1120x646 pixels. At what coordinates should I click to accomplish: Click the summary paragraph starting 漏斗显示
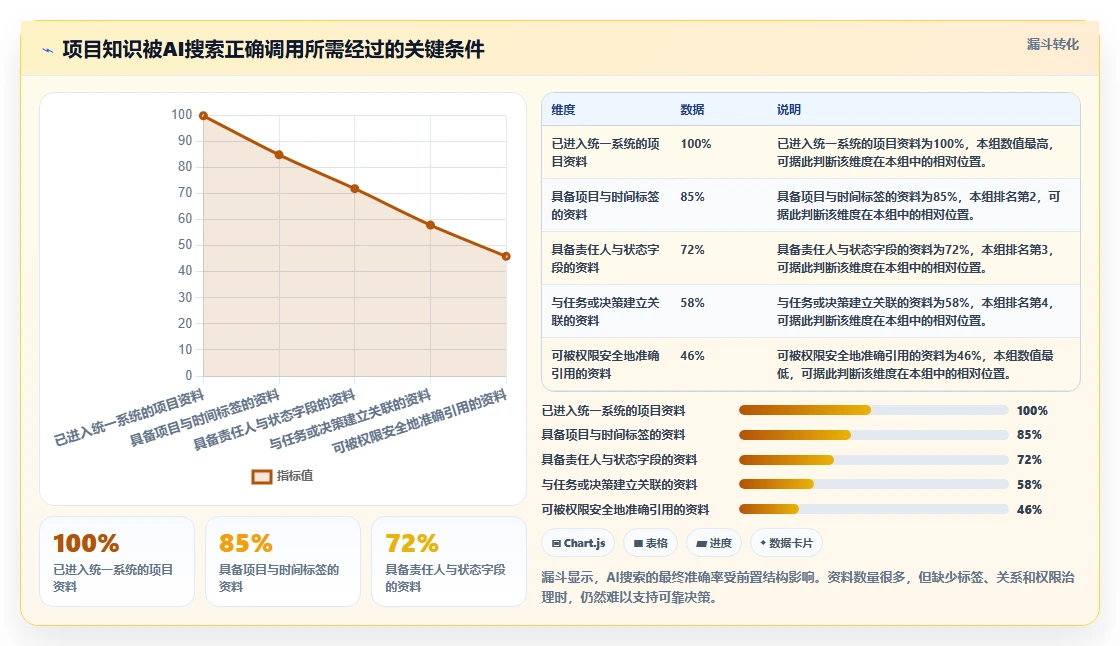pos(809,587)
